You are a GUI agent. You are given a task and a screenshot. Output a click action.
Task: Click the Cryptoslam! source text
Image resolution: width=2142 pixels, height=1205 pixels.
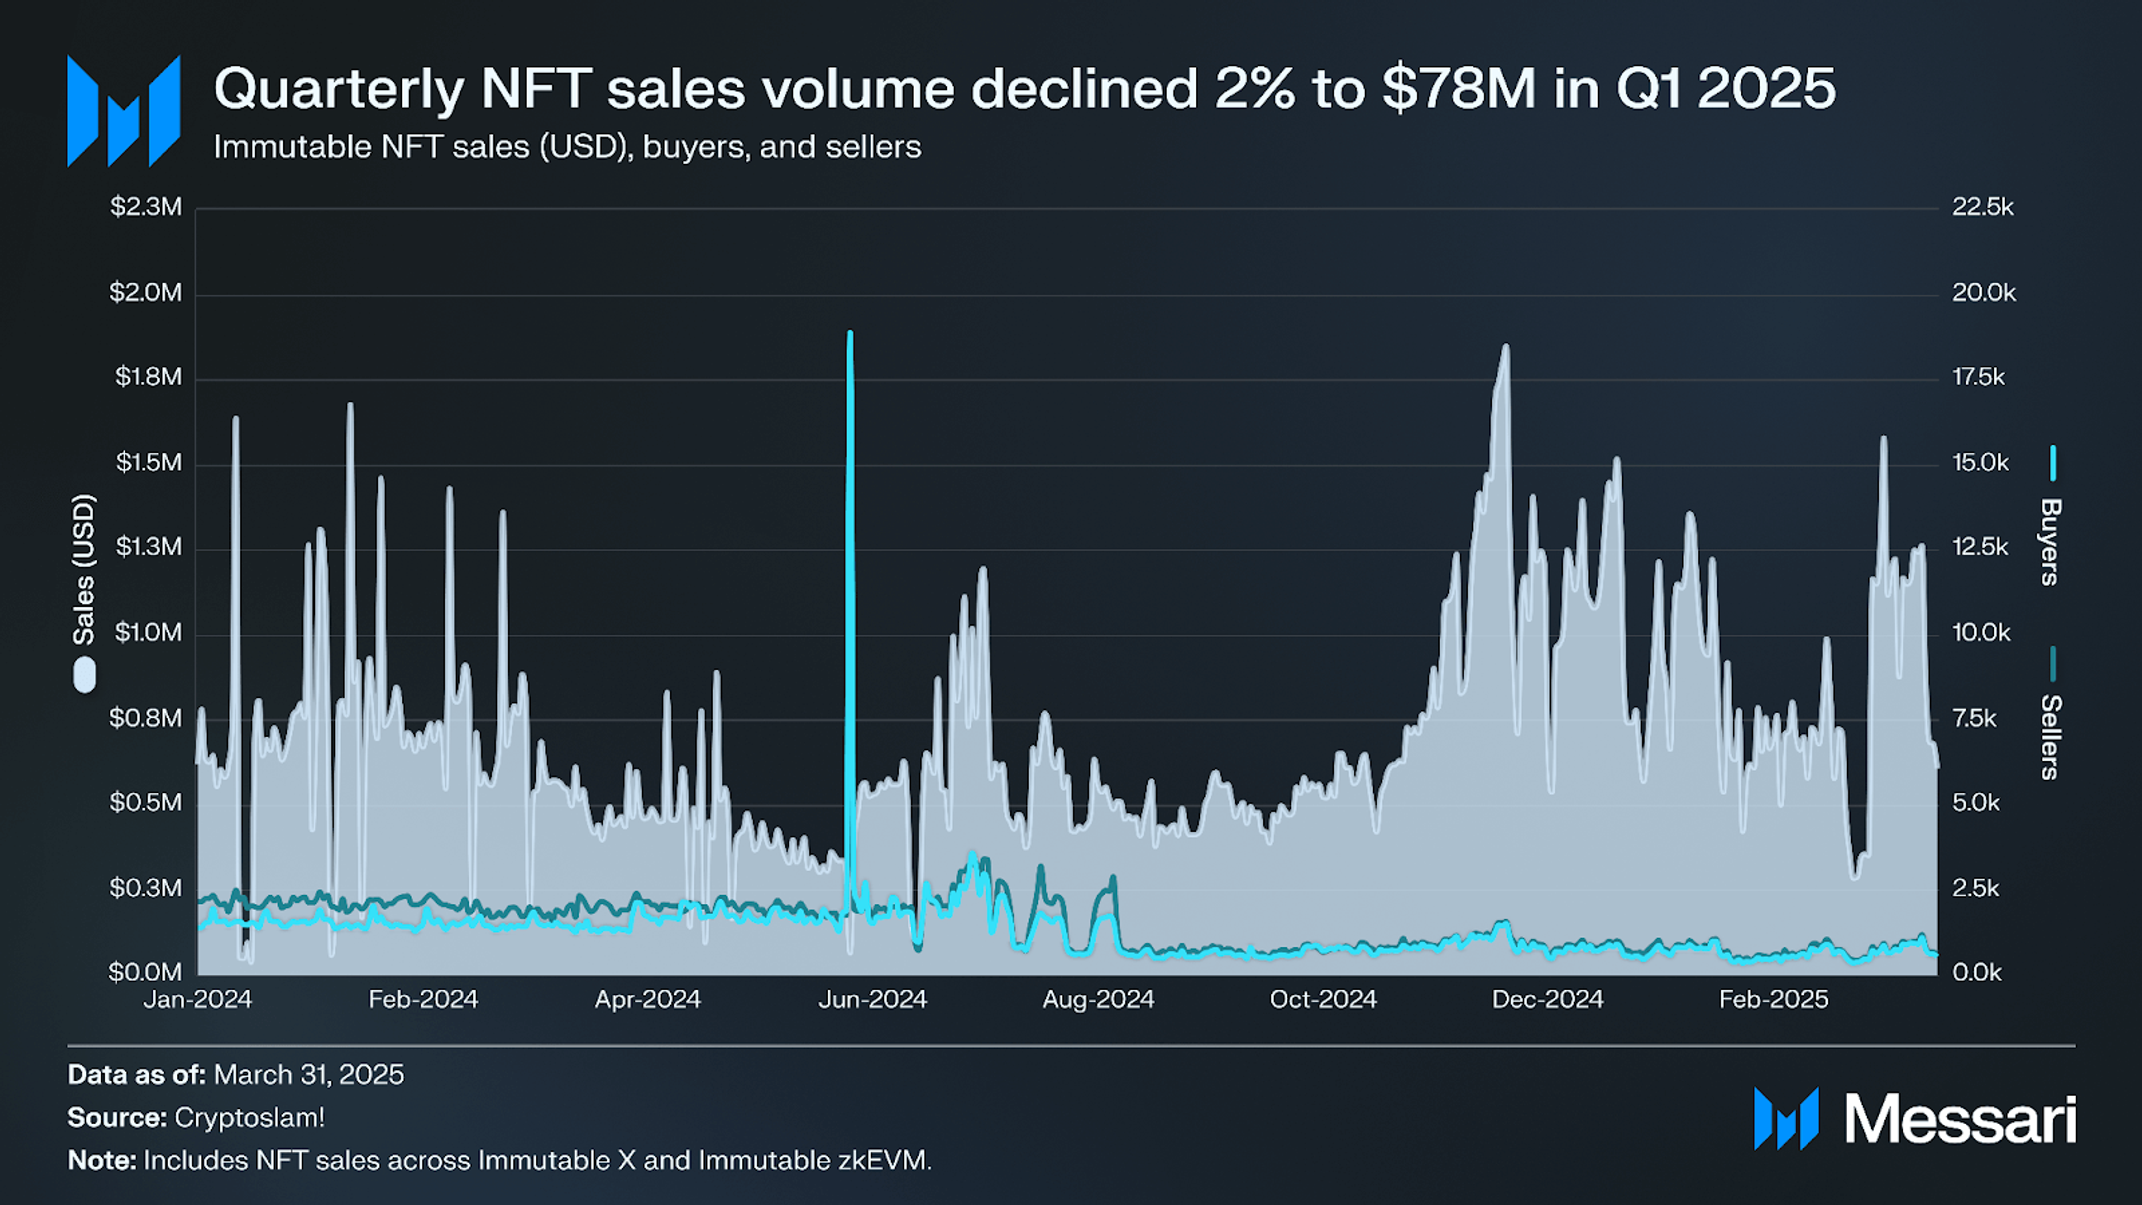[x=250, y=1117]
